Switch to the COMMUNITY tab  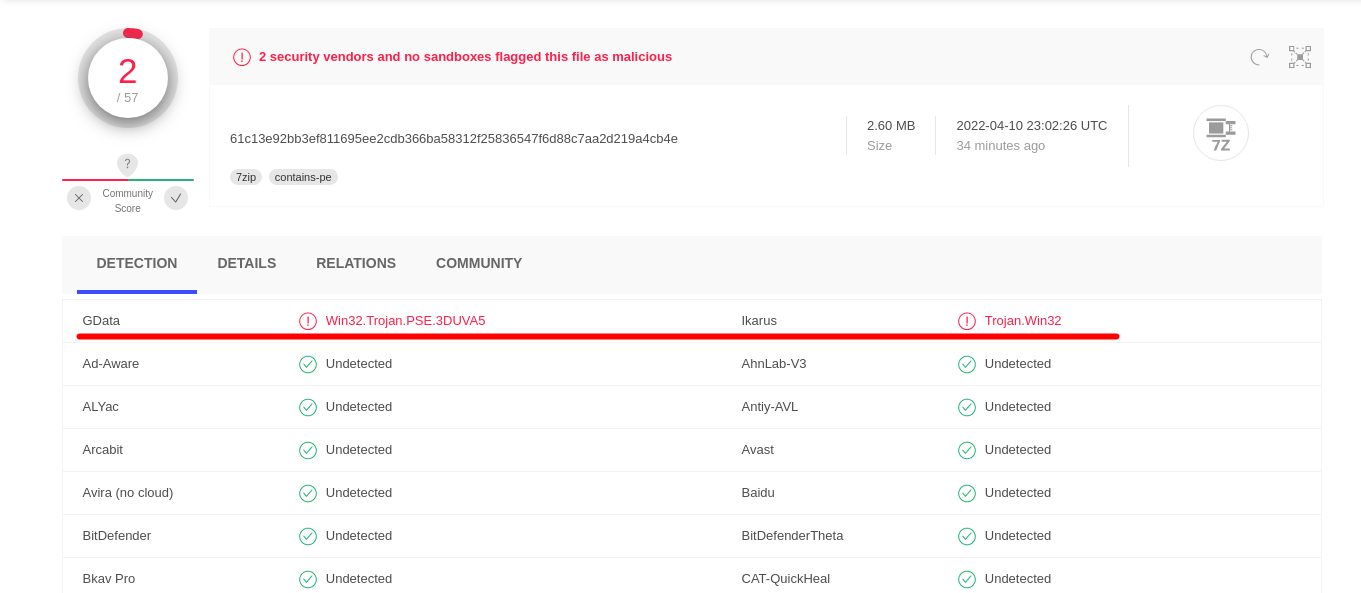point(478,263)
